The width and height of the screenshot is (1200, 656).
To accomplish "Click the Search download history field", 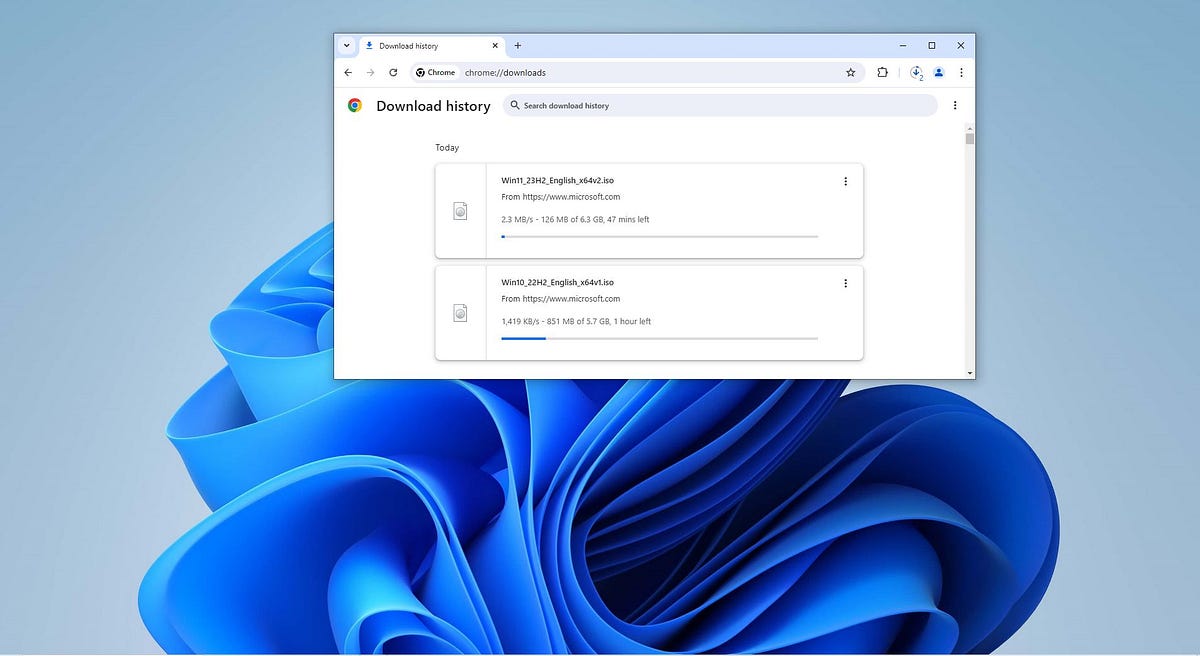I will point(720,105).
